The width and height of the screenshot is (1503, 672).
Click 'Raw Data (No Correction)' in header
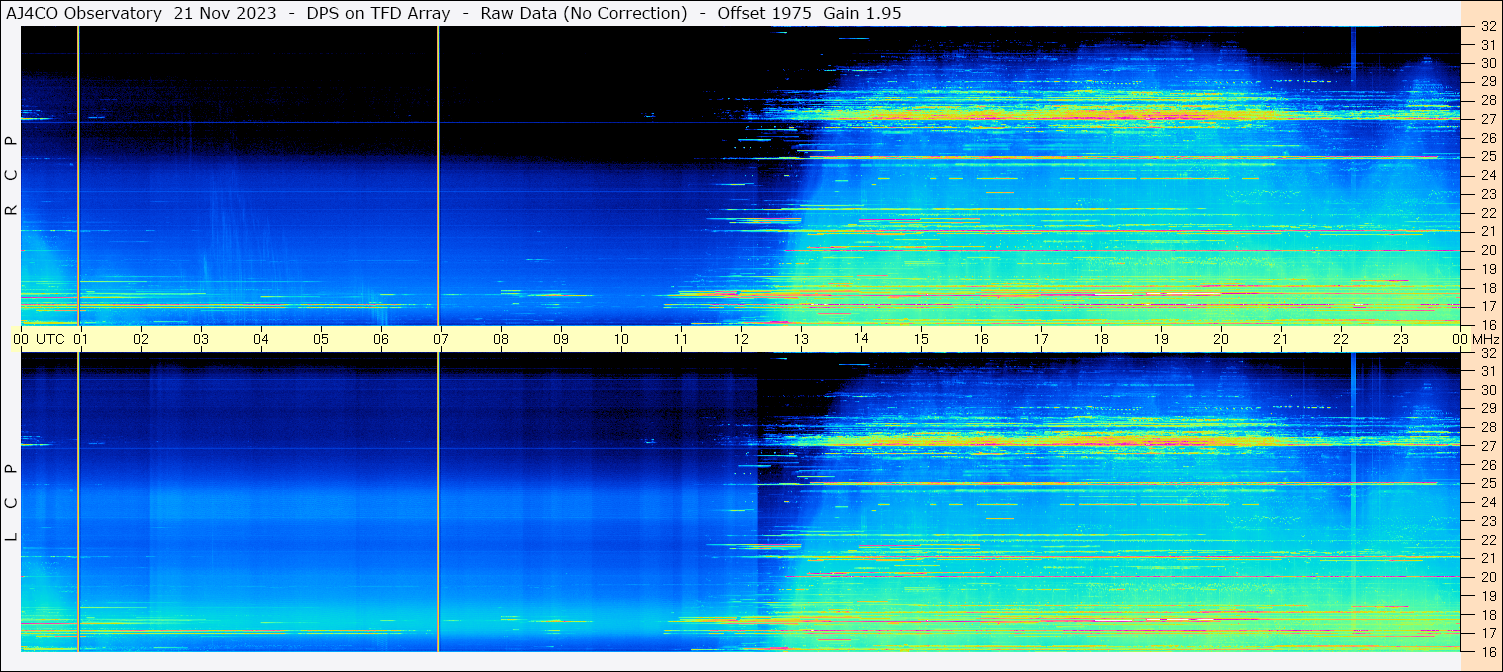583,13
